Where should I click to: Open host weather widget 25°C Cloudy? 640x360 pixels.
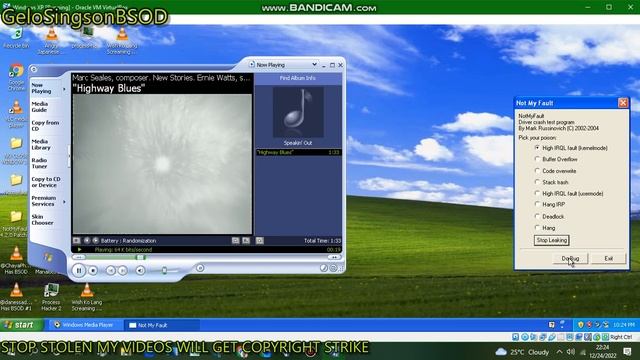522,352
